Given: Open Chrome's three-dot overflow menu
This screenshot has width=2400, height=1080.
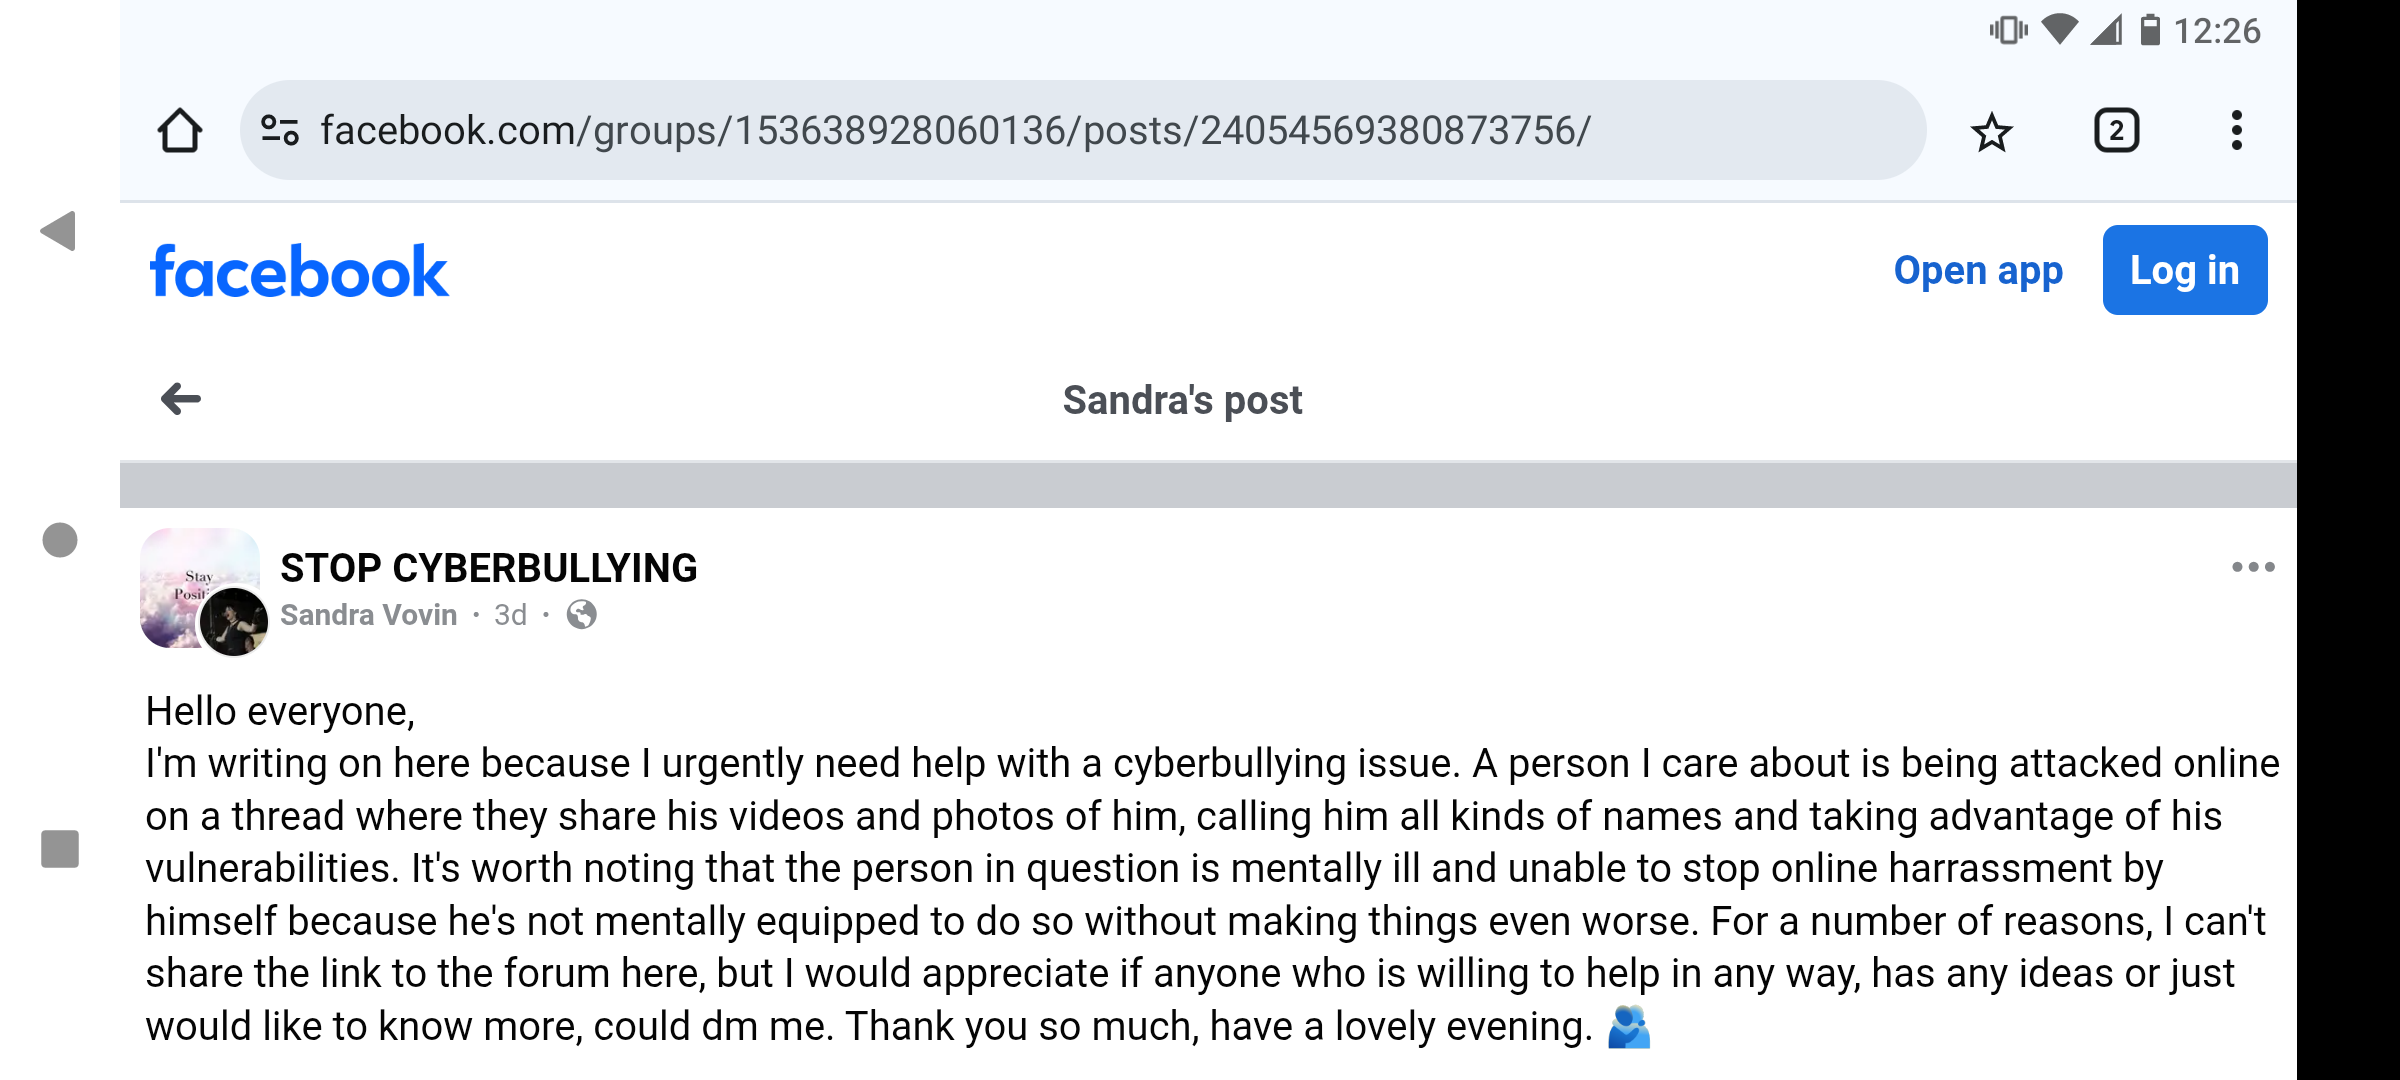Looking at the screenshot, I should point(2237,131).
